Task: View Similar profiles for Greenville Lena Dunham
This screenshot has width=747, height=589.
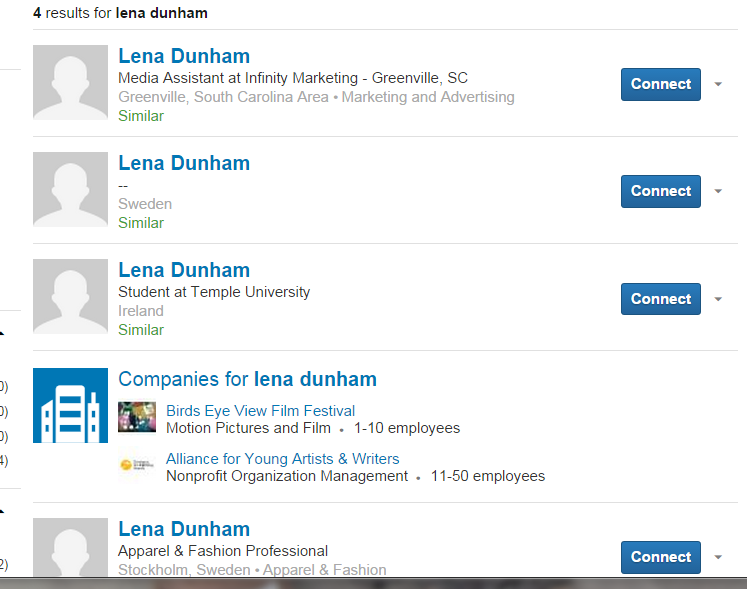Action: (141, 116)
